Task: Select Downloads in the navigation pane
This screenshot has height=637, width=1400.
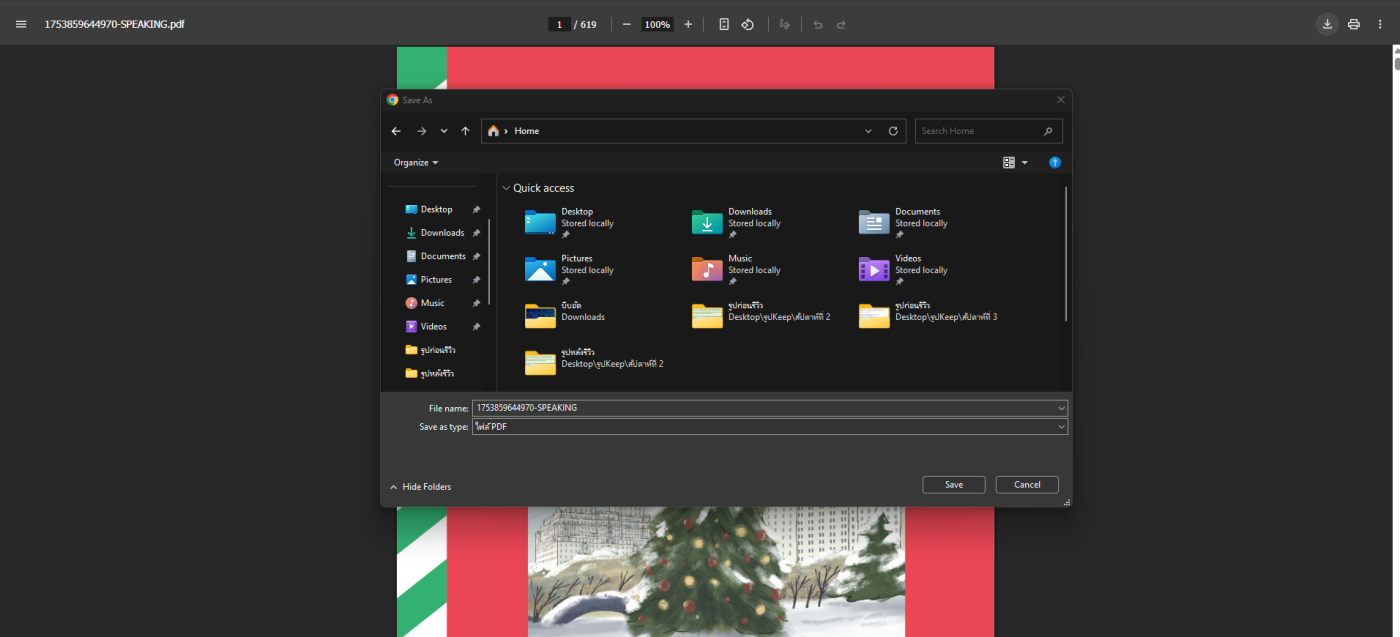Action: 442,233
